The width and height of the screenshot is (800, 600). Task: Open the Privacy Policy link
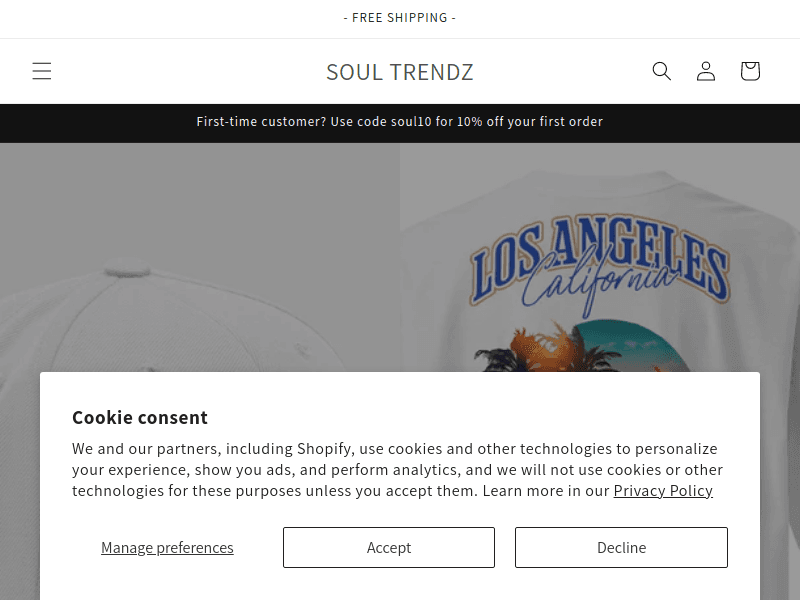(663, 490)
